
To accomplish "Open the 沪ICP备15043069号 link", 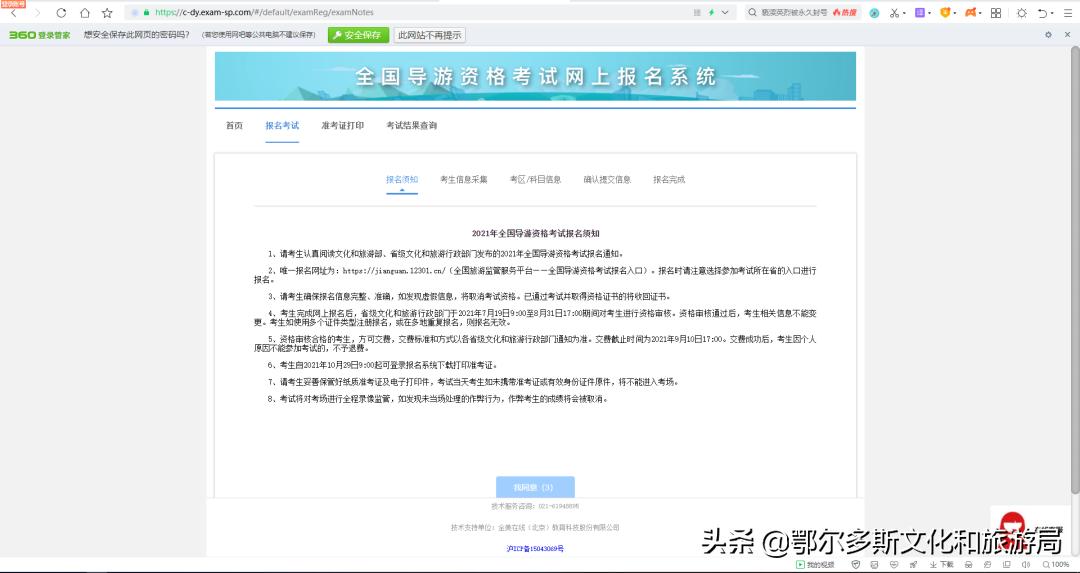I will tap(535, 549).
